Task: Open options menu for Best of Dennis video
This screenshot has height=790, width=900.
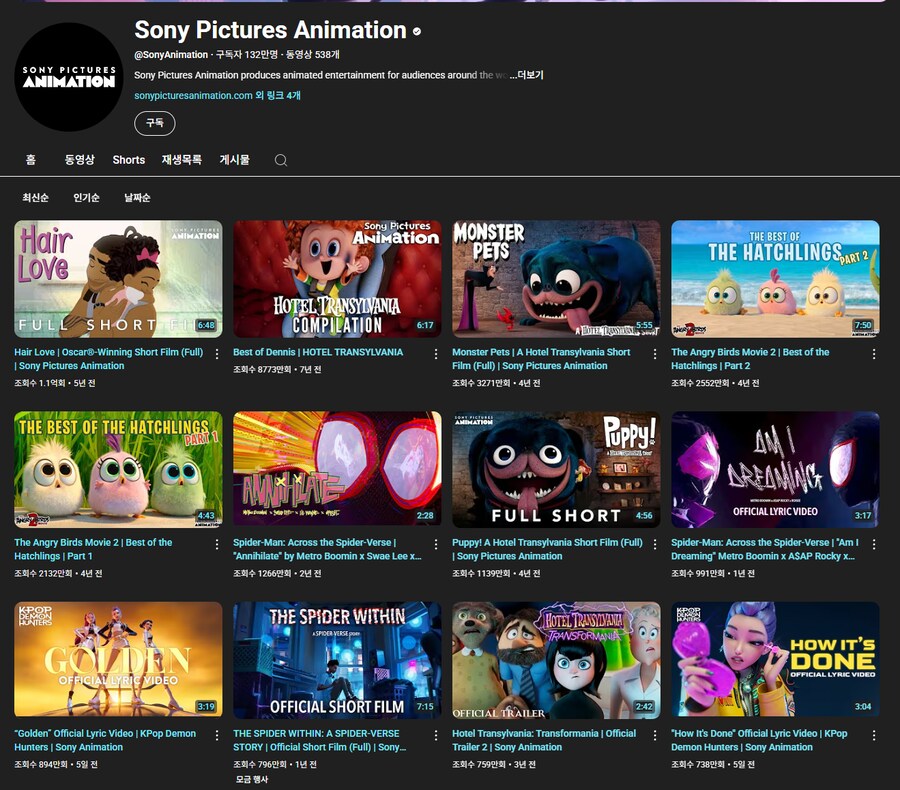Action: tap(436, 354)
